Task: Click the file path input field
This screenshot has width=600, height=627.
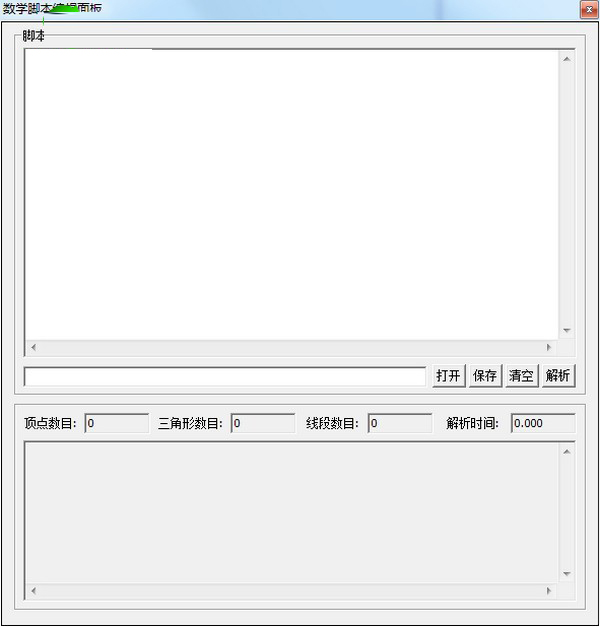Action: point(225,377)
